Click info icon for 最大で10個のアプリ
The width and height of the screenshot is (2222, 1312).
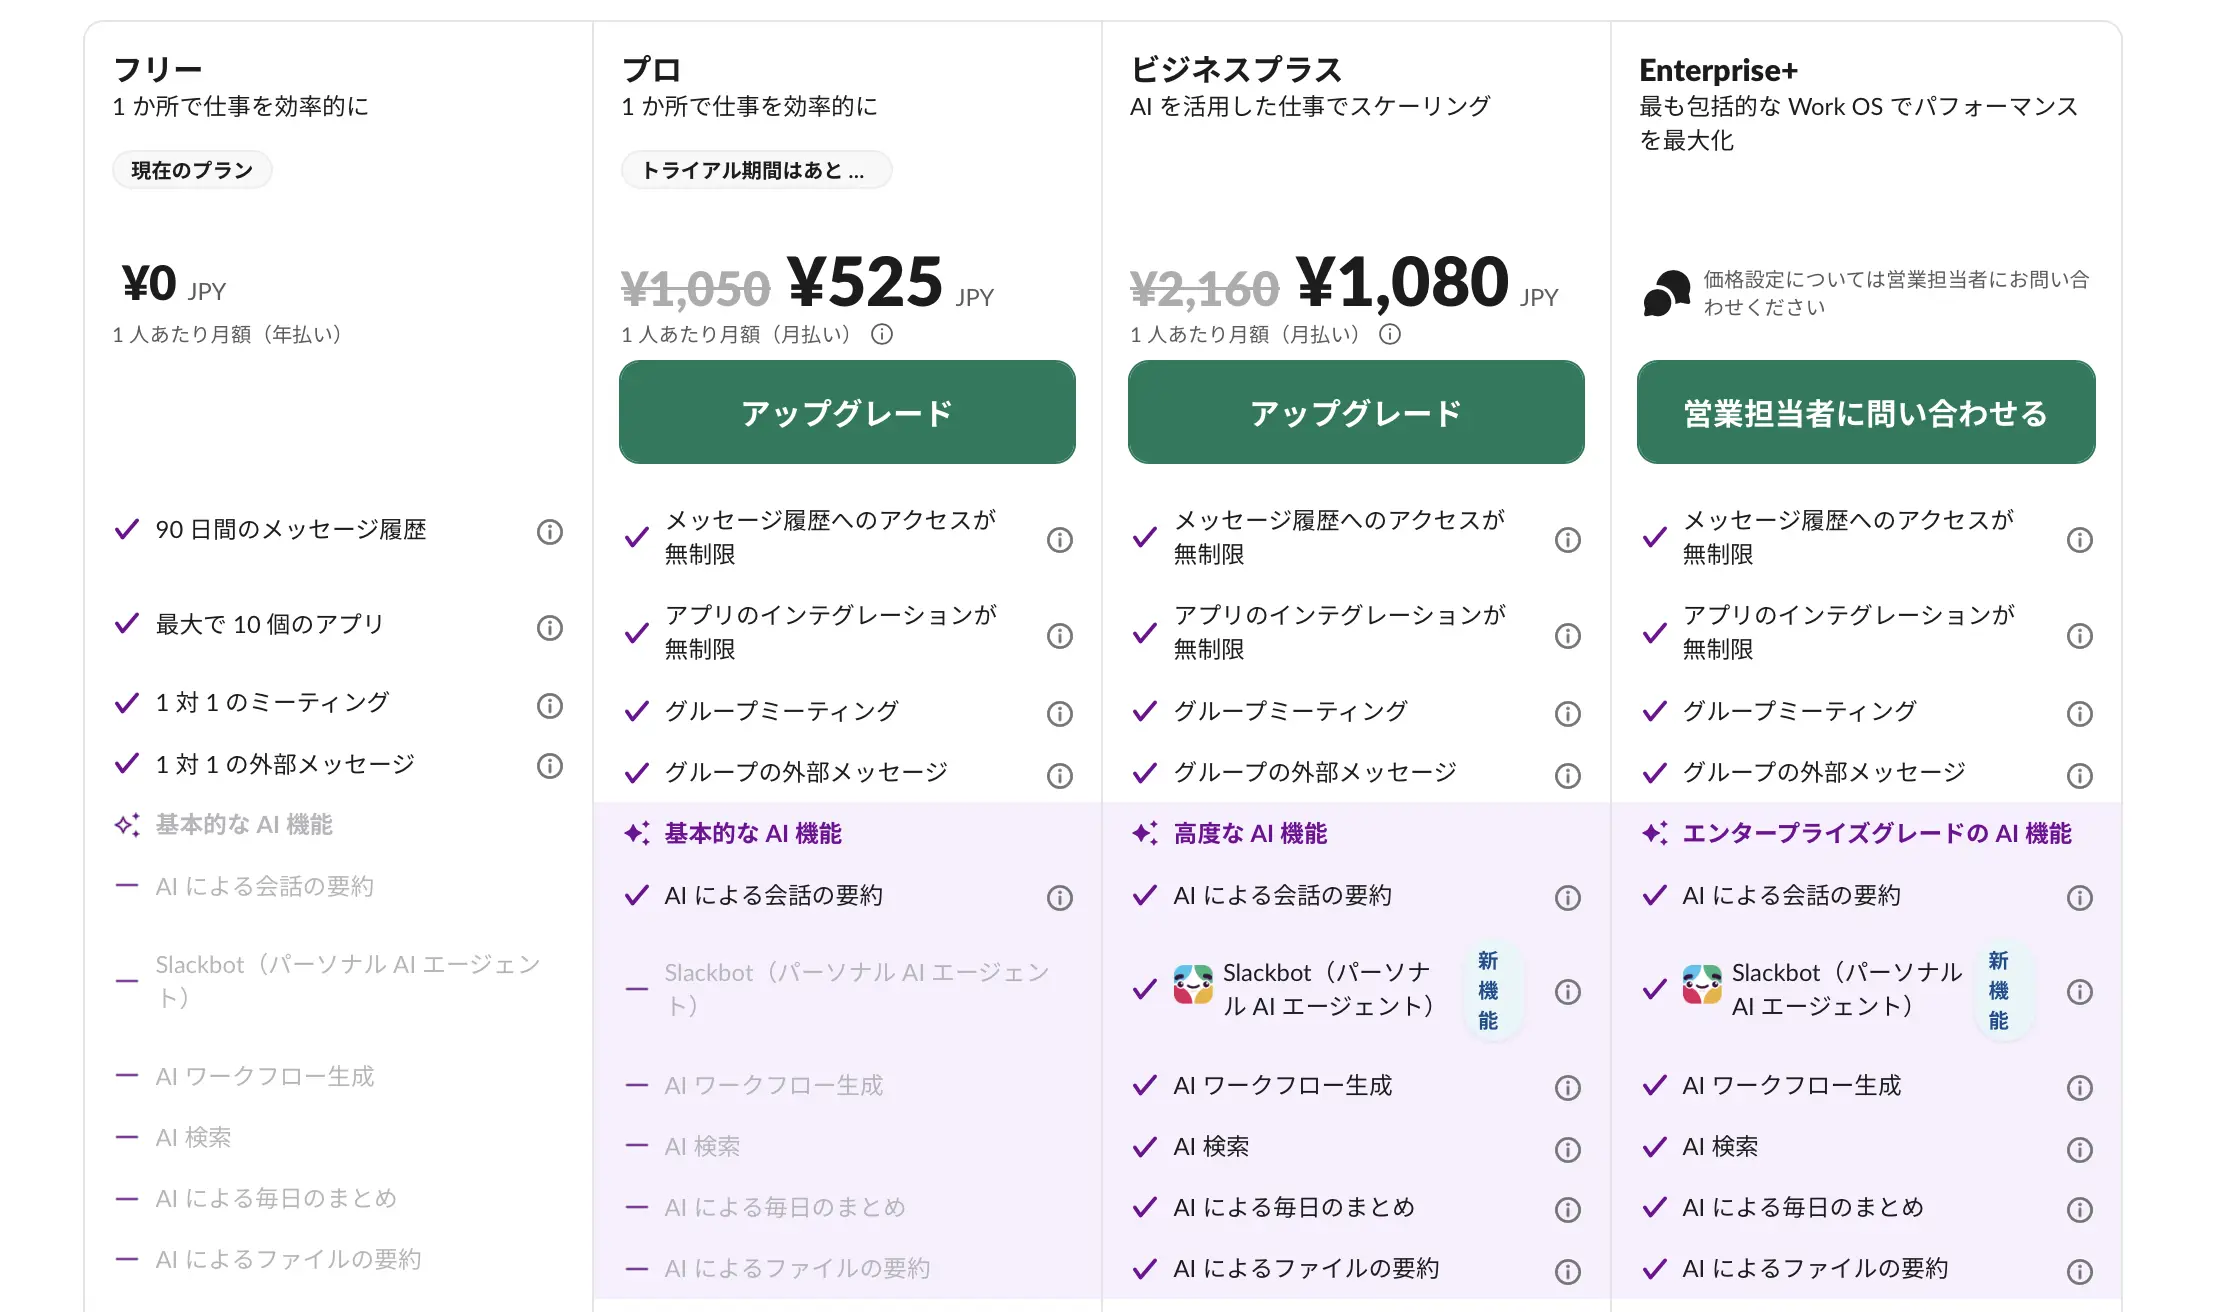pyautogui.click(x=550, y=628)
